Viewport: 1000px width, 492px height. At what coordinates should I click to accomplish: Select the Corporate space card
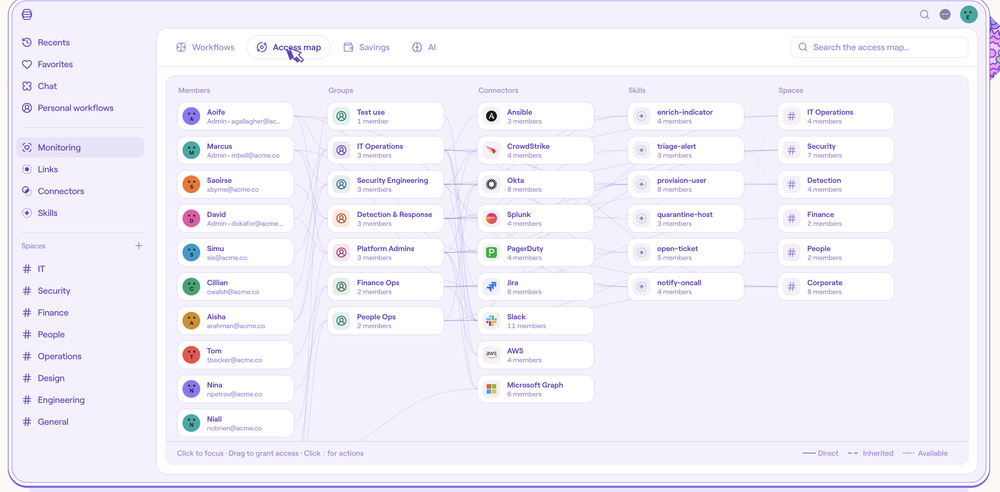click(x=836, y=287)
